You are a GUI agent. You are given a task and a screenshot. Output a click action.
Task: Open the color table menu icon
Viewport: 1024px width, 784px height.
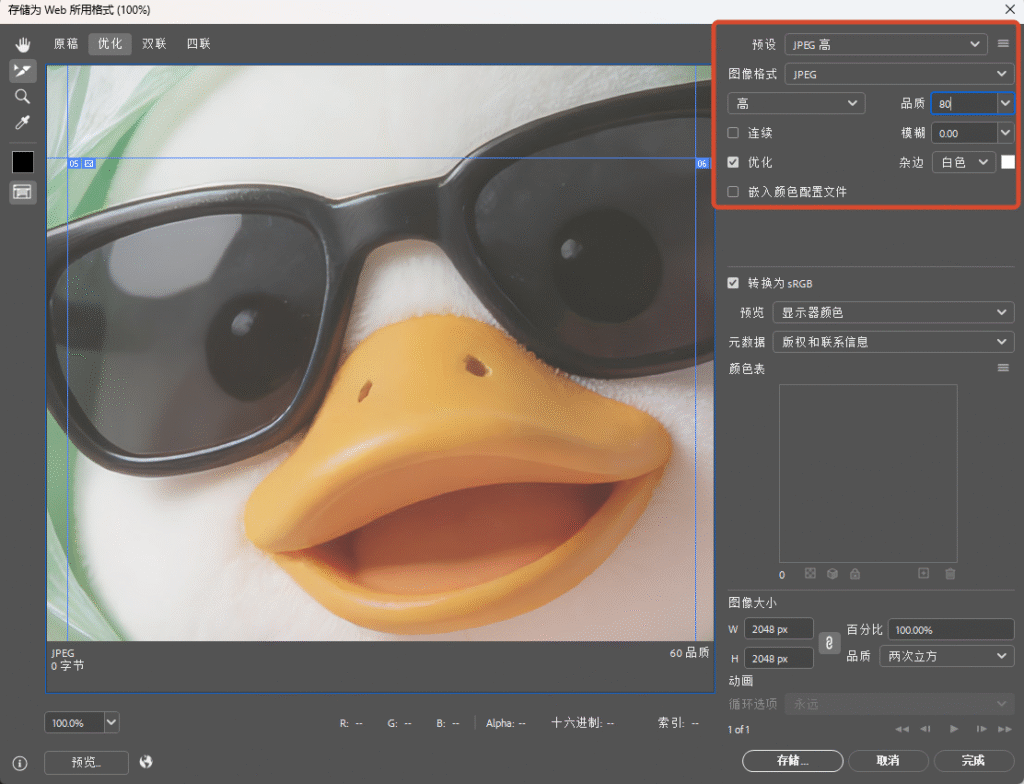[x=1004, y=368]
